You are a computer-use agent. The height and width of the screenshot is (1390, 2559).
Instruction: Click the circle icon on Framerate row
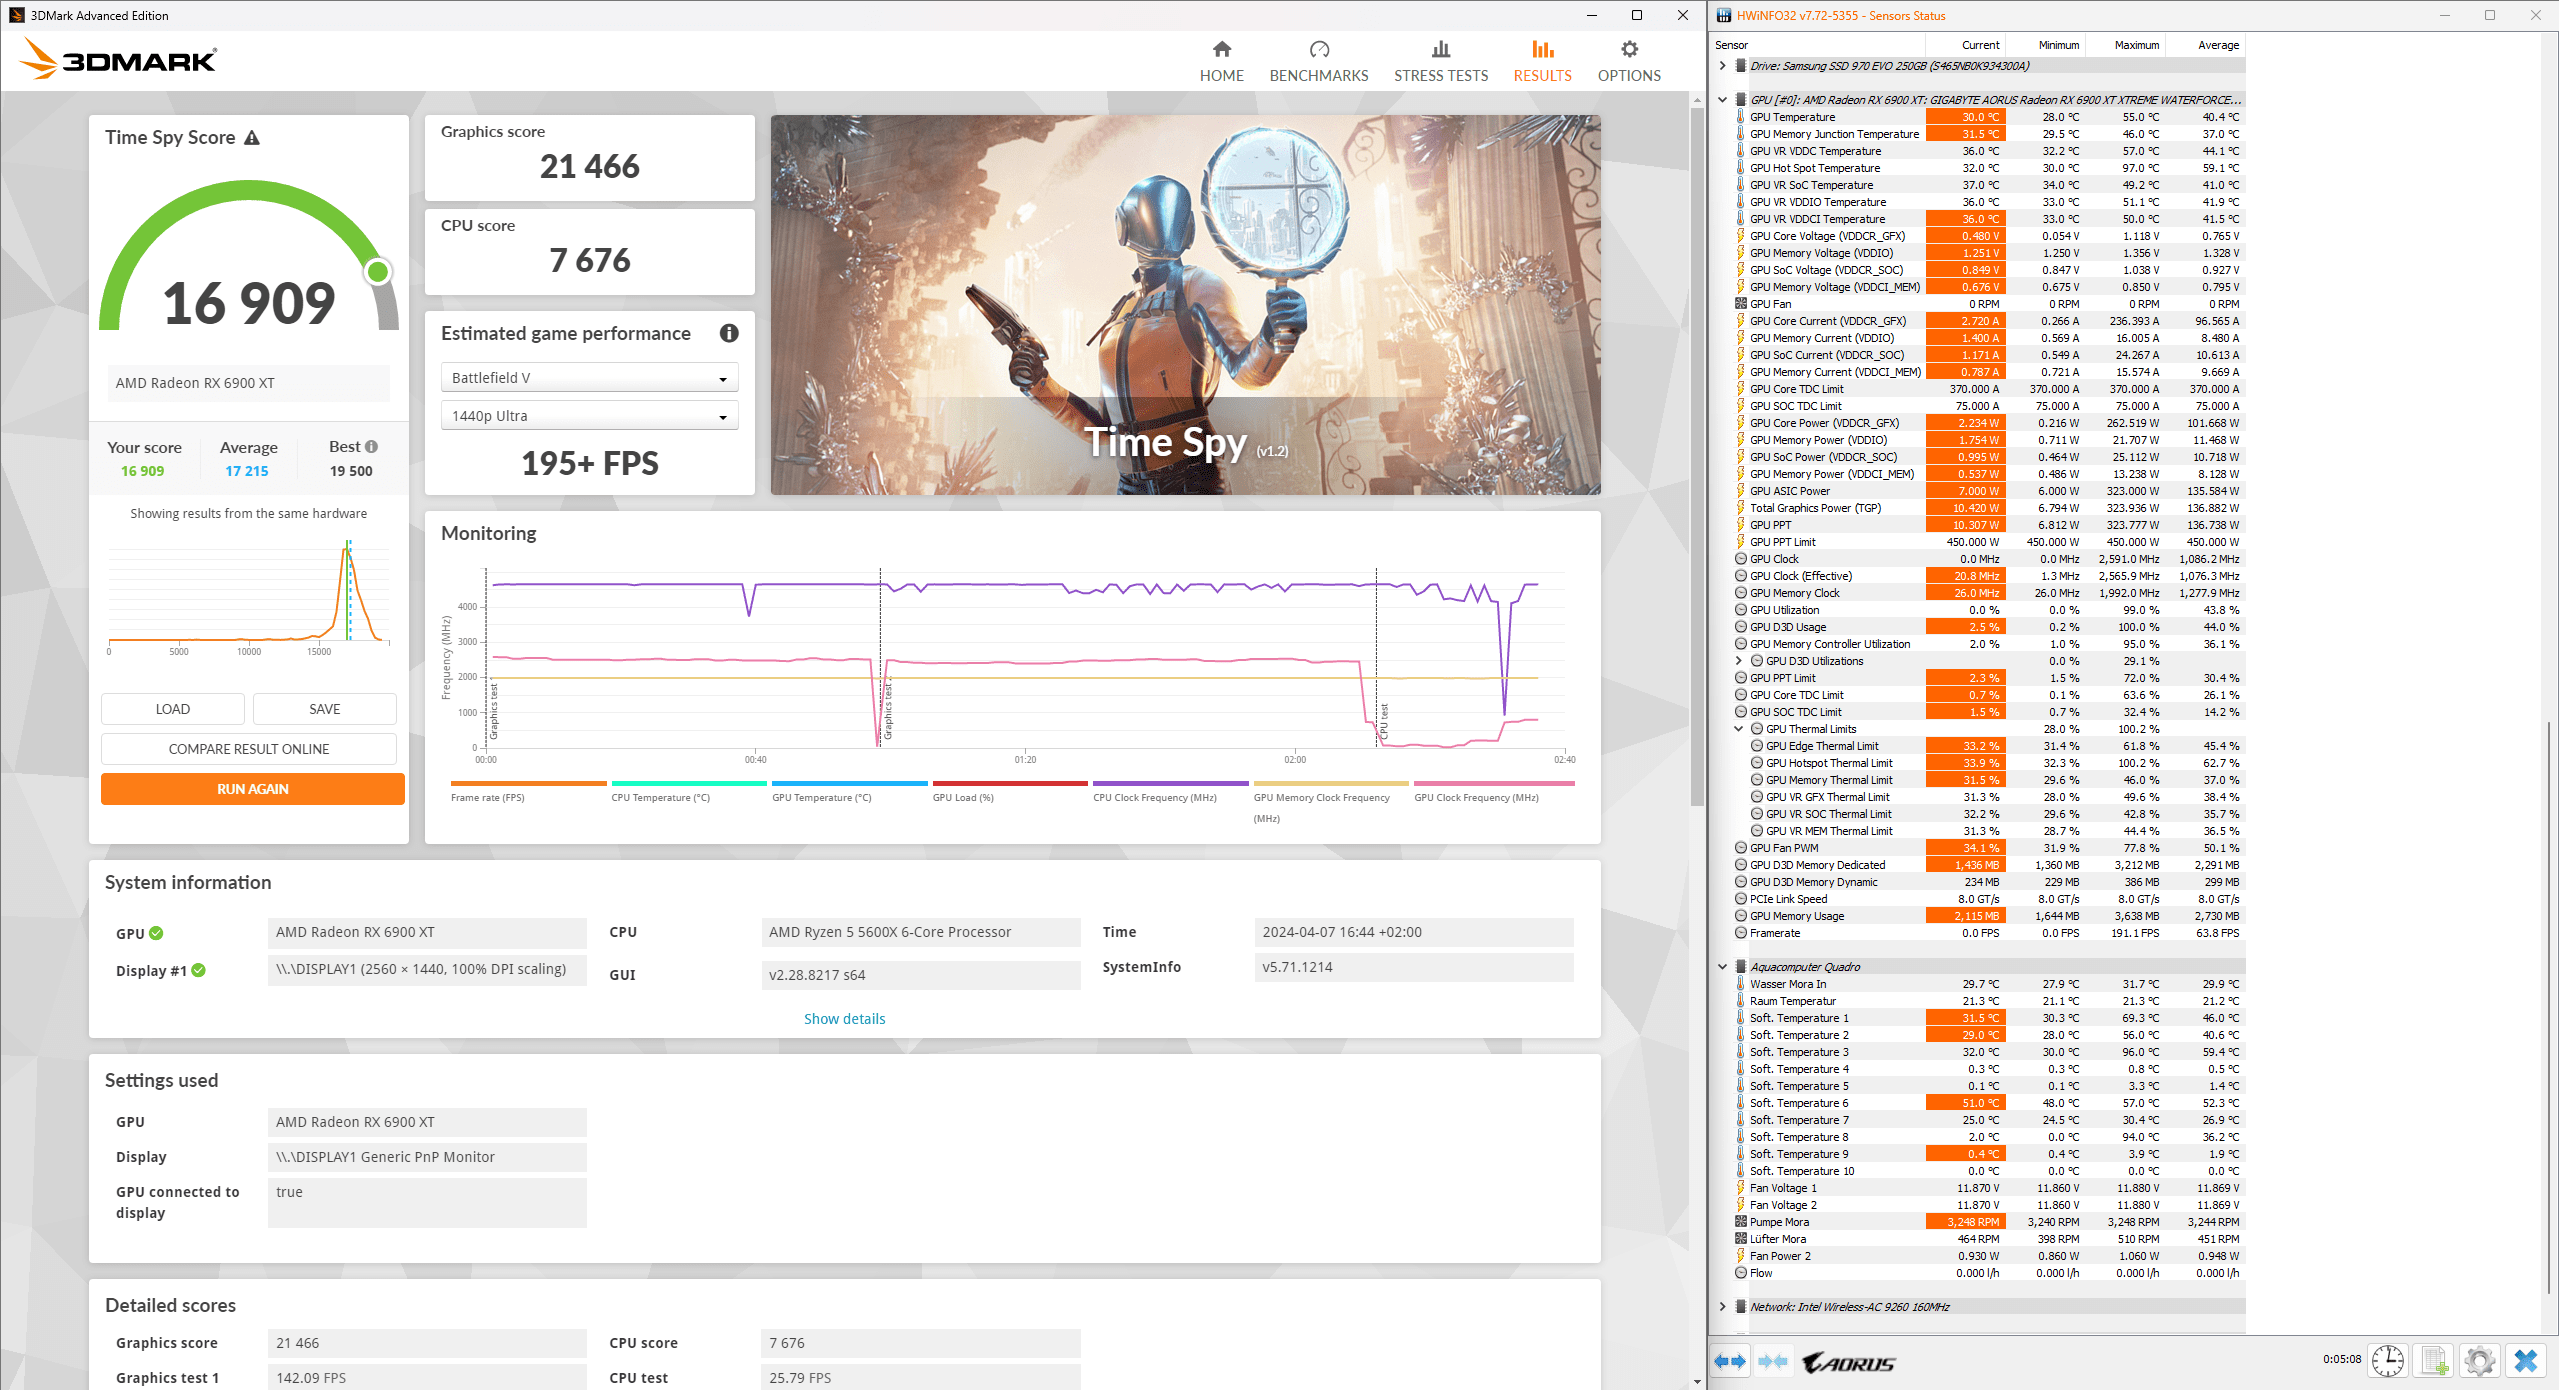1741,933
